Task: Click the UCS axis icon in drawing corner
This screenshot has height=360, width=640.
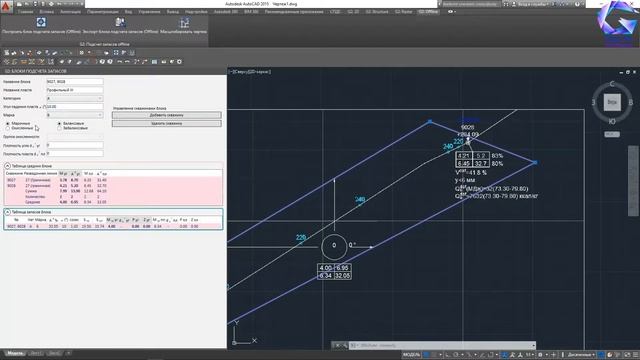Action: (x=244, y=333)
